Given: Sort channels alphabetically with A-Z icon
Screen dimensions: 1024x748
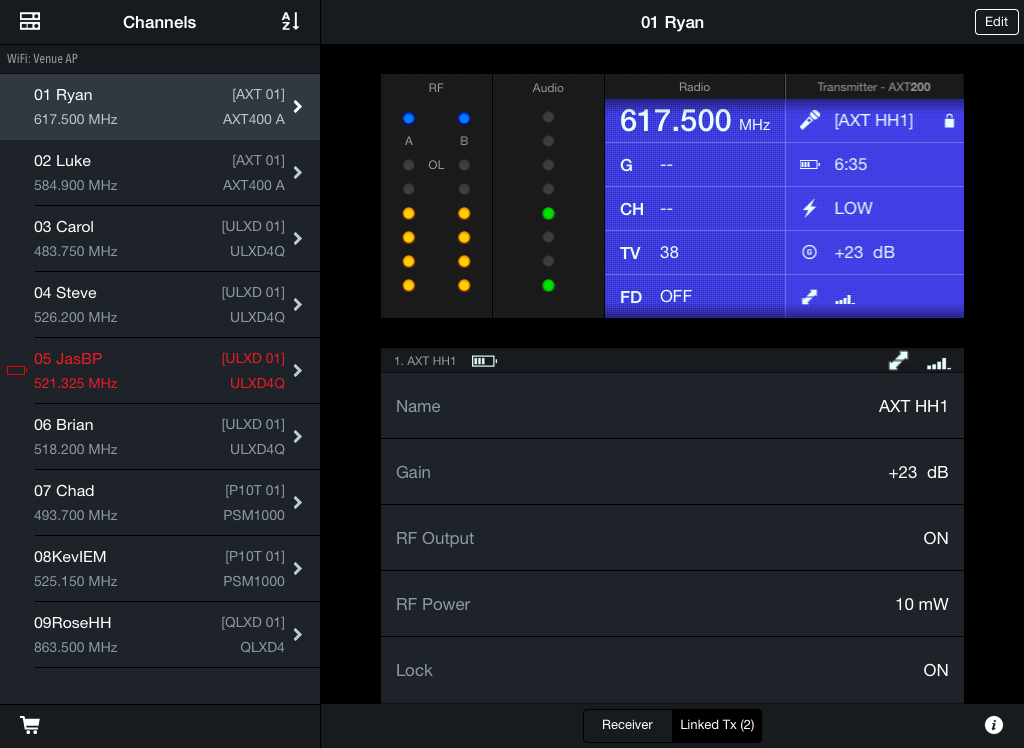Looking at the screenshot, I should (x=290, y=22).
